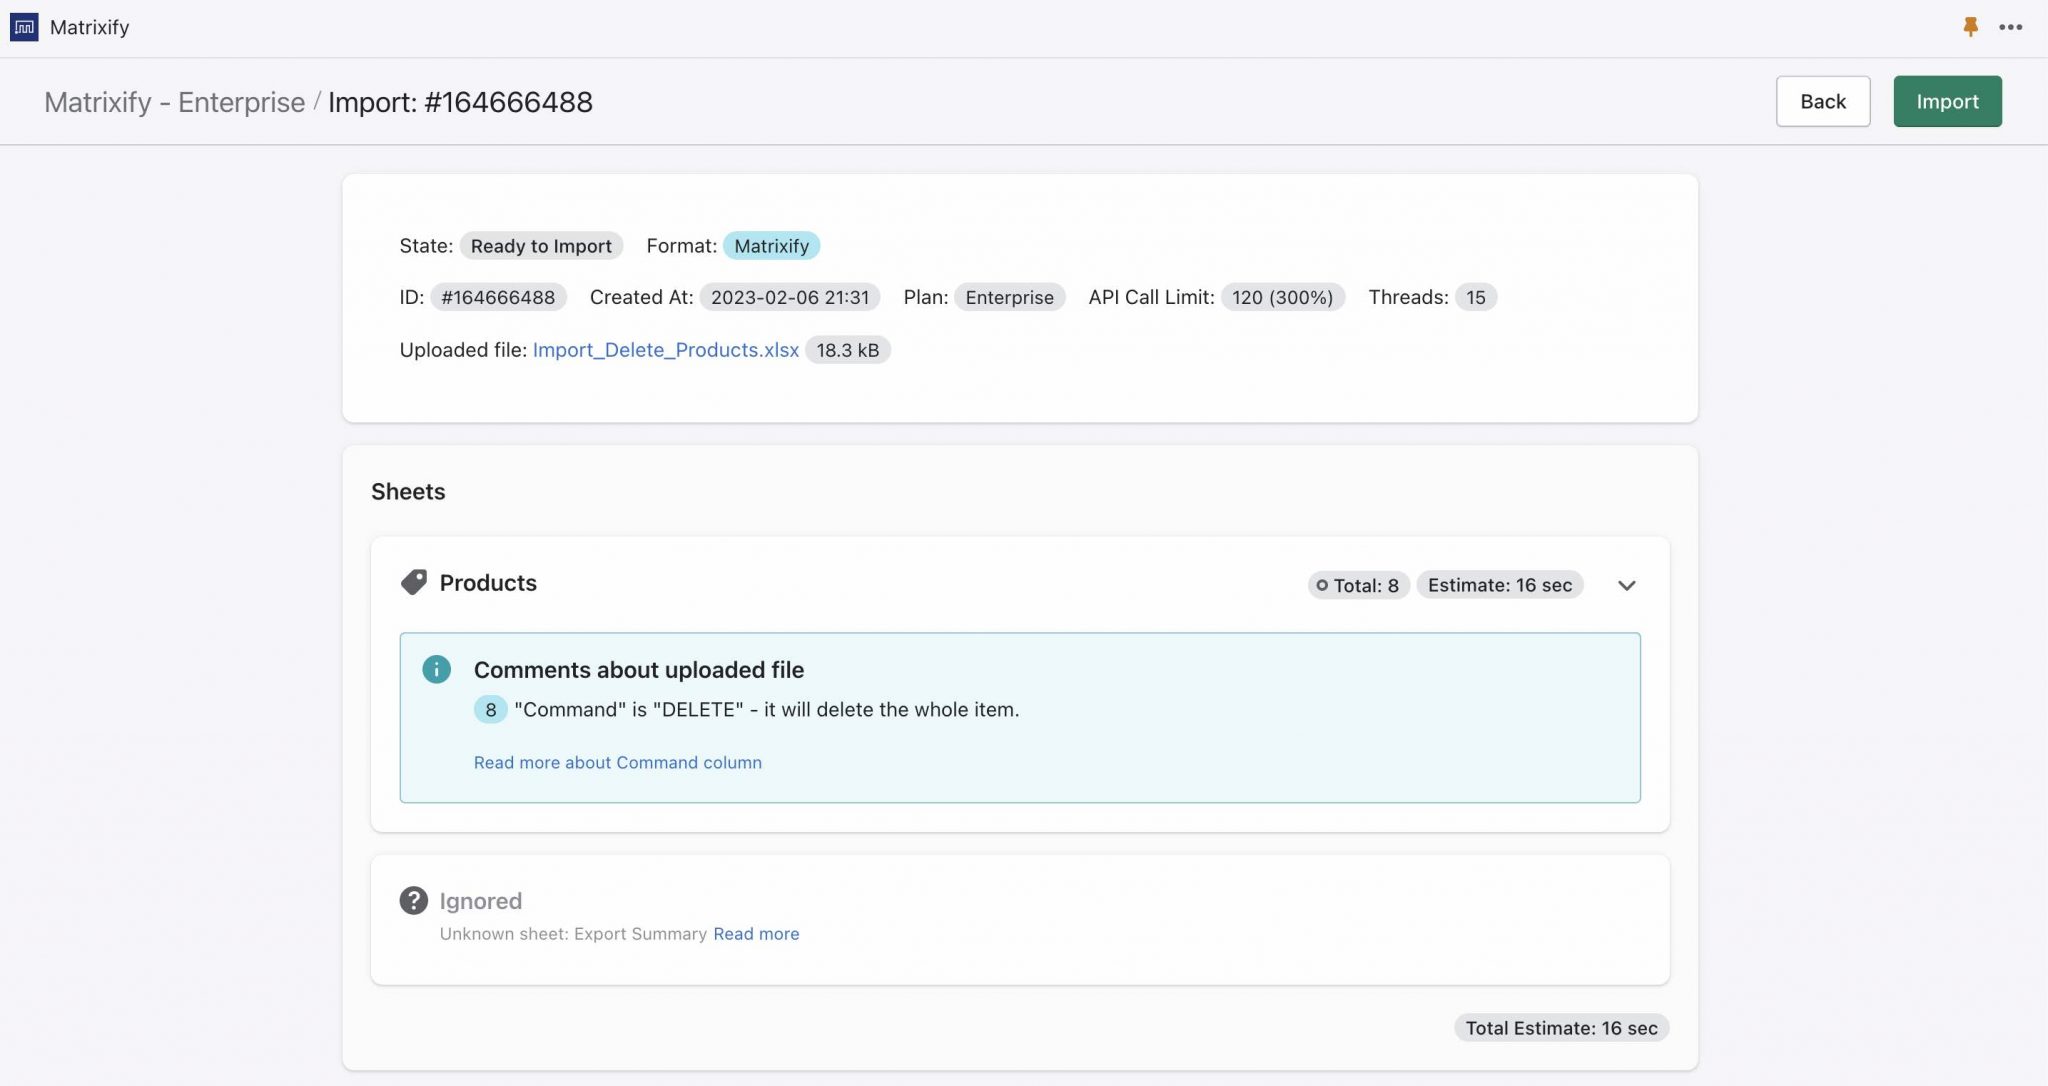The image size is (2048, 1086).
Task: Click the question mark Ignored icon
Action: [413, 900]
